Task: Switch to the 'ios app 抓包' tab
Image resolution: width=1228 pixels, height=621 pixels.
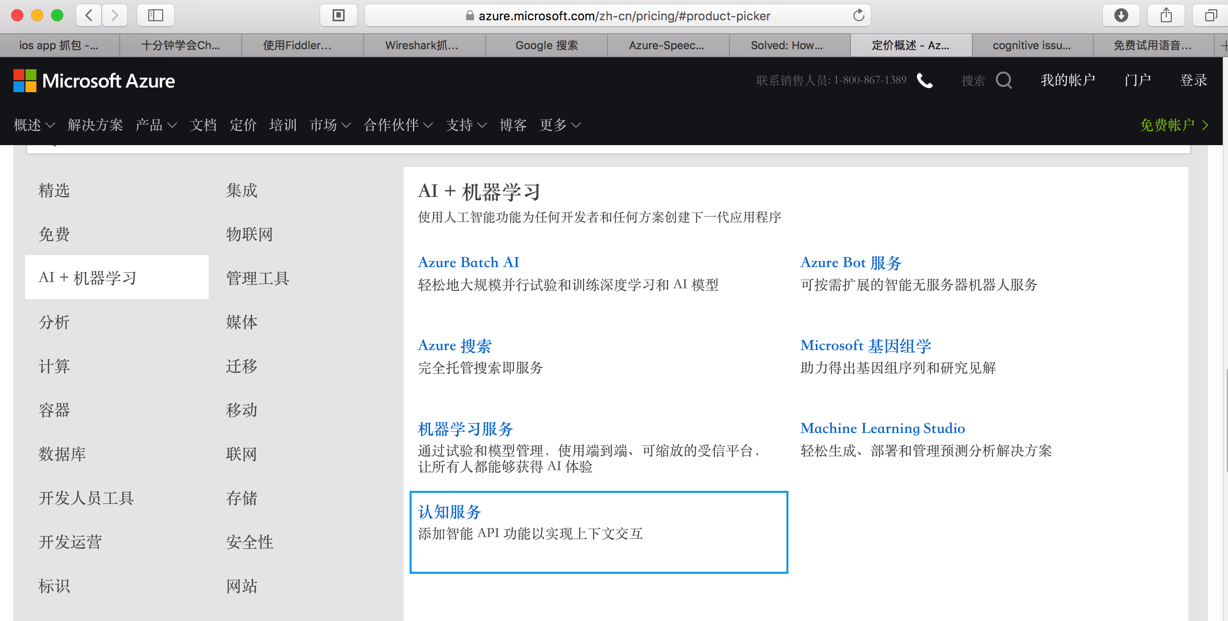Action: (x=59, y=45)
